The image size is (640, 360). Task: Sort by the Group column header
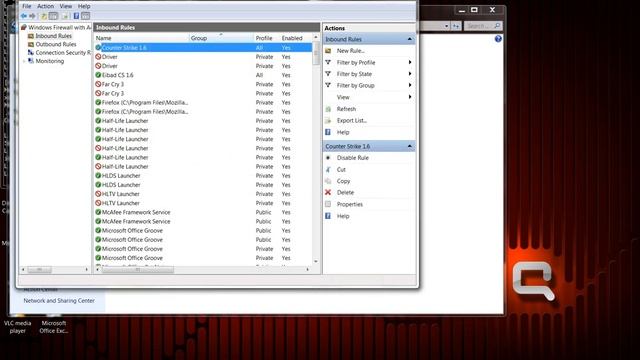point(221,38)
